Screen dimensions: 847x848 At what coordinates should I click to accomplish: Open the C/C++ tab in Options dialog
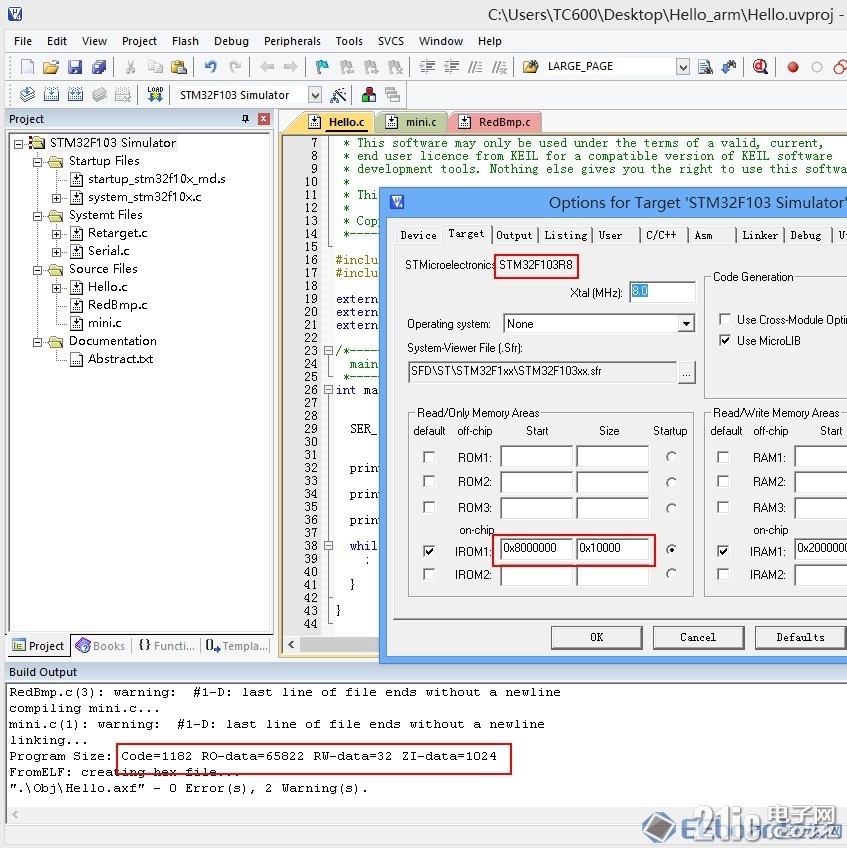[661, 235]
